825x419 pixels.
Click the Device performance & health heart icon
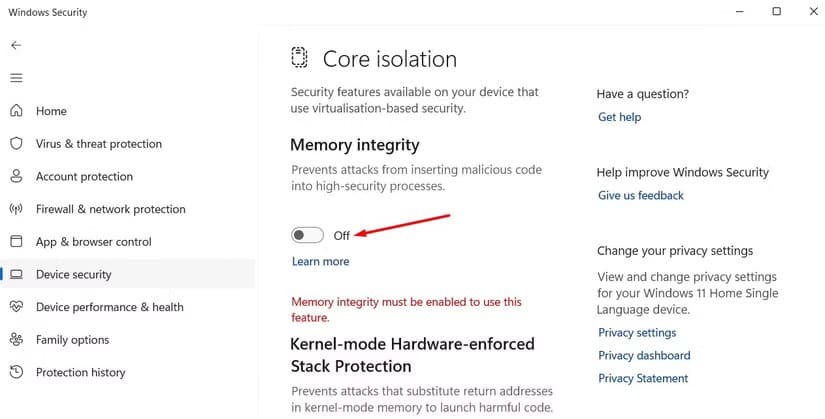coord(16,307)
